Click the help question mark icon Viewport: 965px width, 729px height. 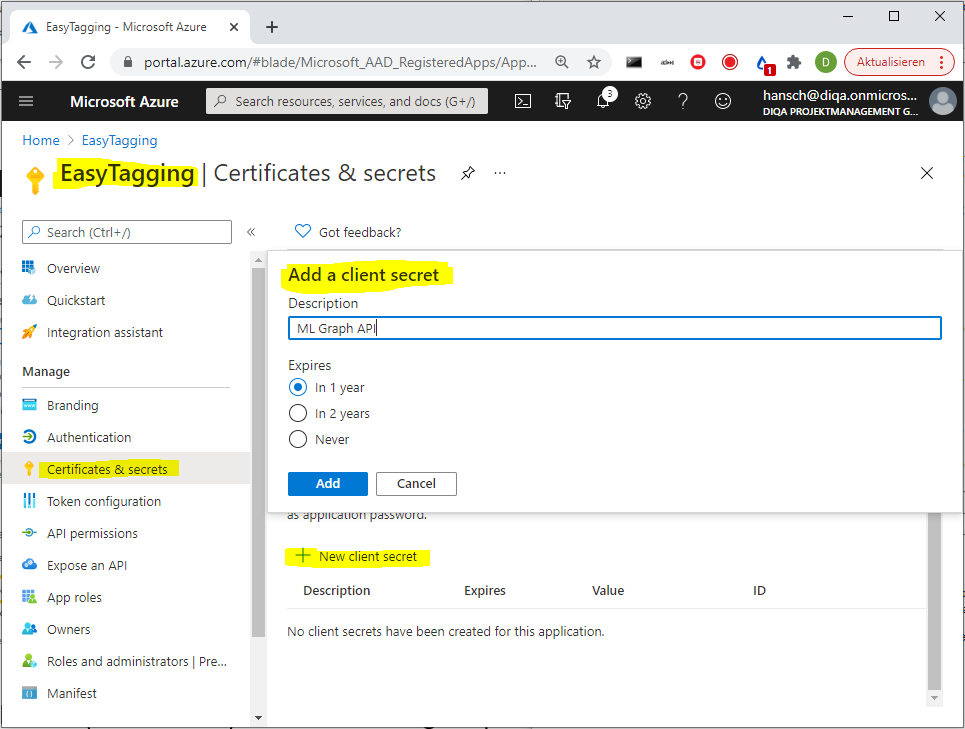(x=683, y=101)
